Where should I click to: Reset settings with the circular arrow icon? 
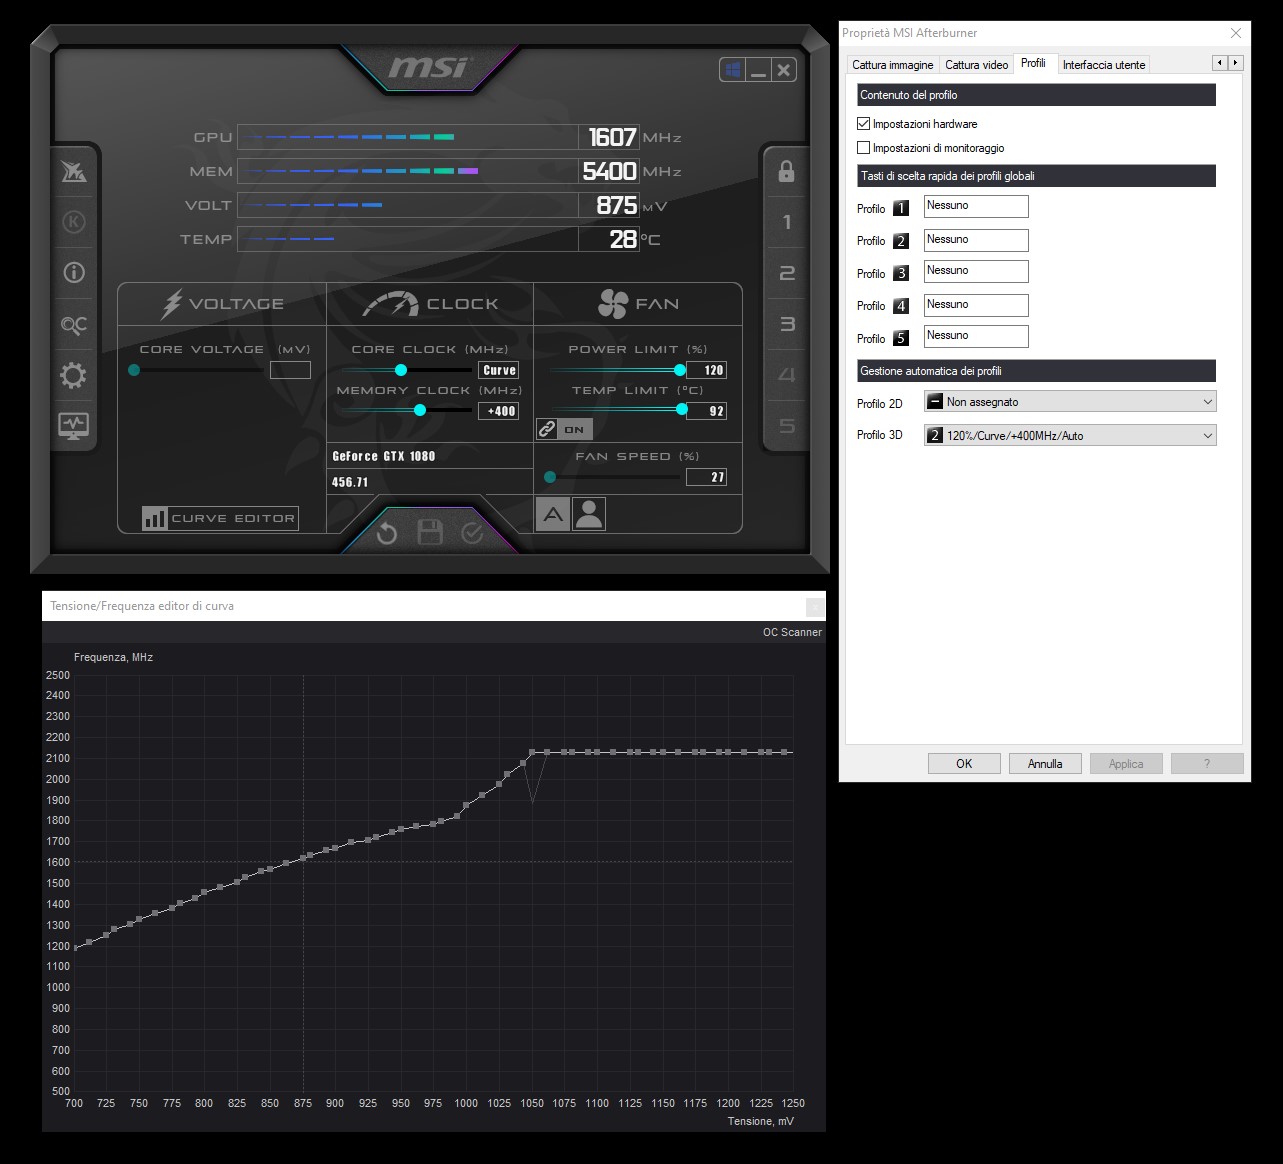point(387,534)
